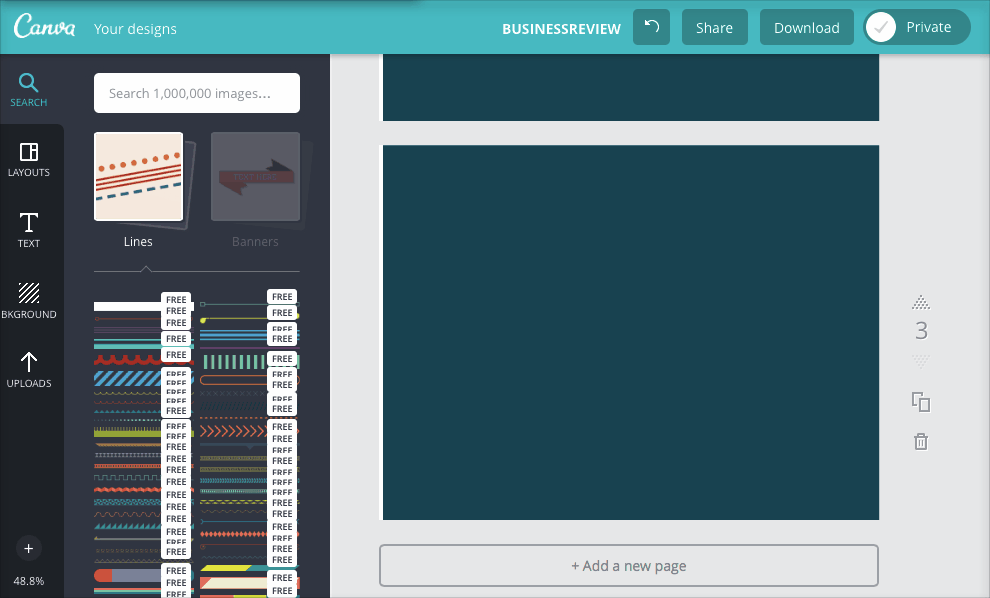Move page down with lower triangle arrow

pyautogui.click(x=921, y=360)
